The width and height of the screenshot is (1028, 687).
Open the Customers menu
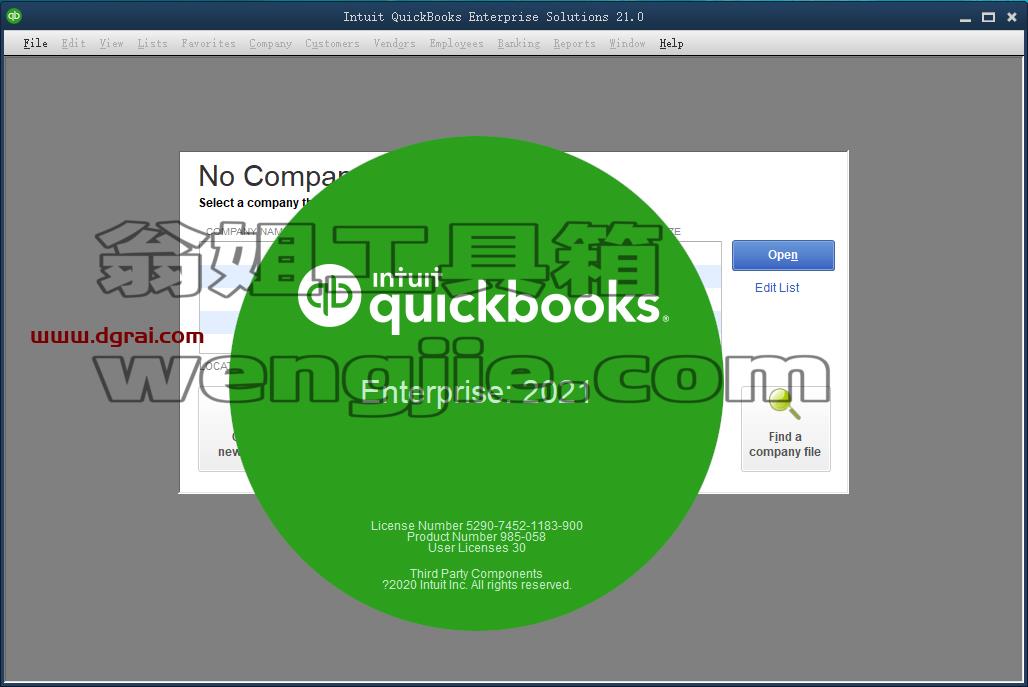point(332,43)
